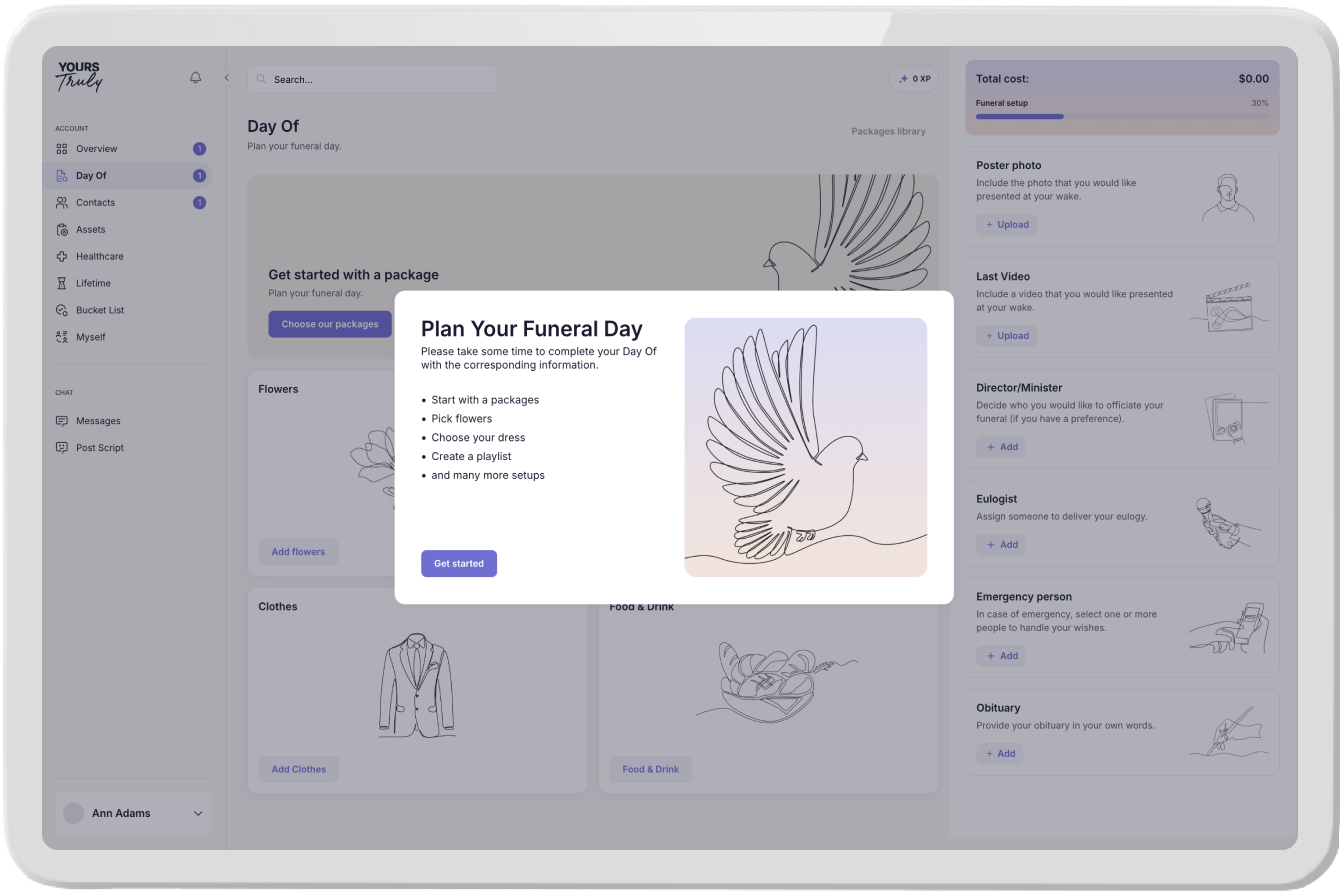Screen dimensions: 1340x892
Task: Click the Obituary writing hand illustration
Action: pyautogui.click(x=1229, y=732)
